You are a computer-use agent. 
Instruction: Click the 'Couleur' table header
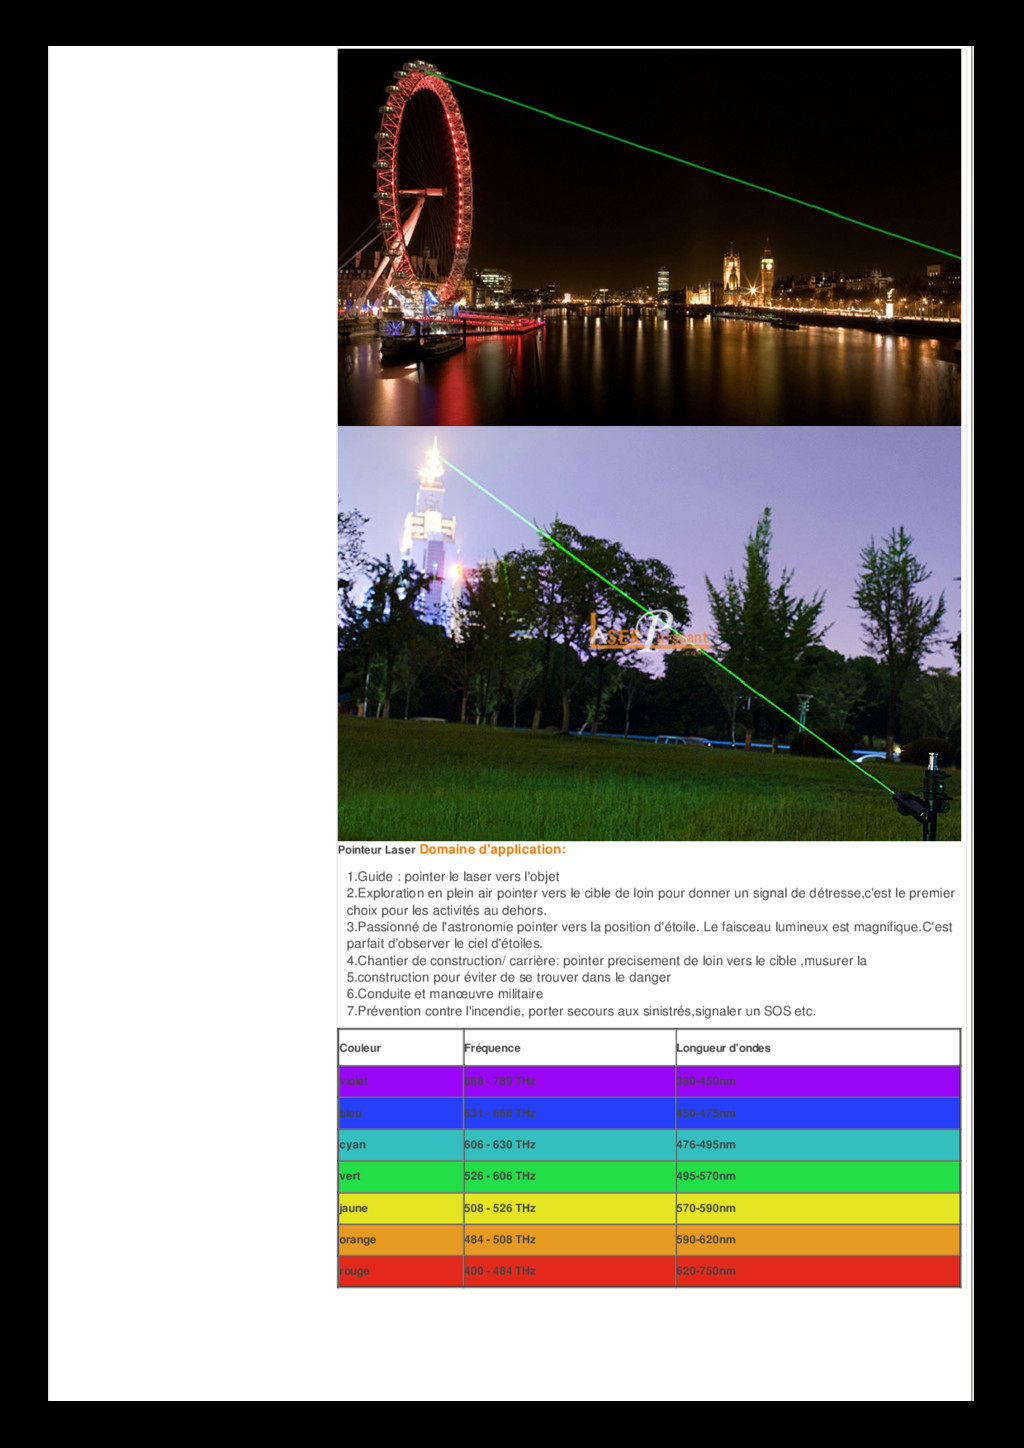tap(401, 1048)
